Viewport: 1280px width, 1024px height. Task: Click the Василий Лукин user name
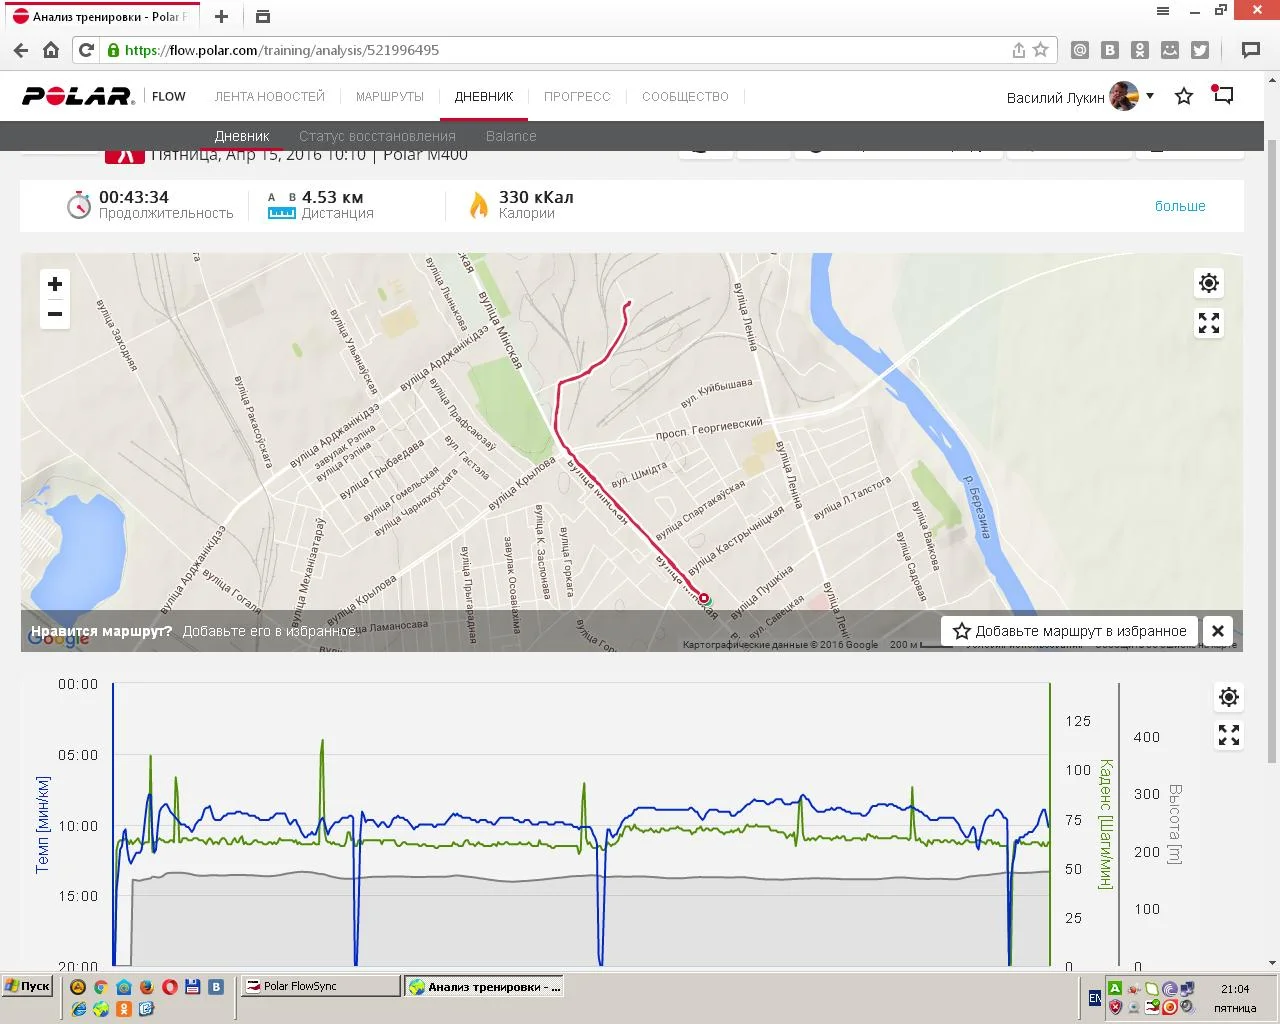1056,97
